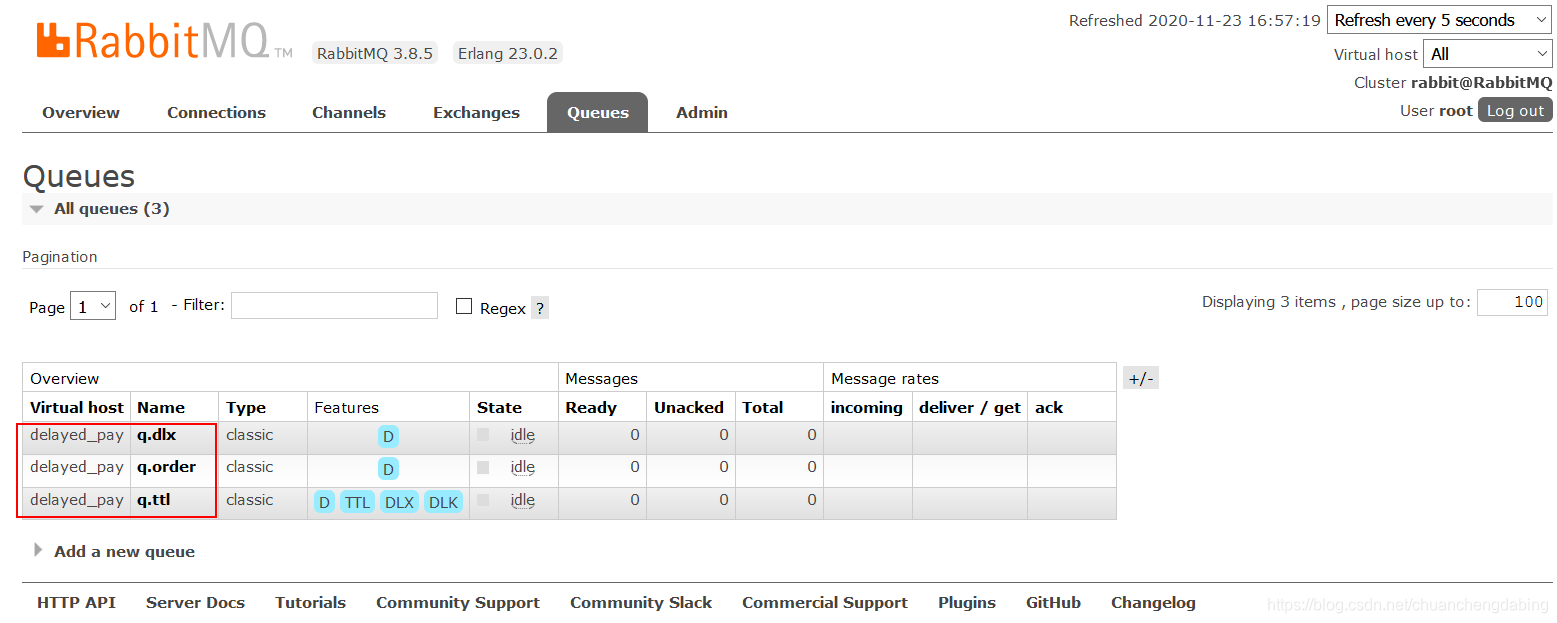The height and width of the screenshot is (623, 1557).
Task: Sort by the deliver / get column header
Action: (970, 408)
